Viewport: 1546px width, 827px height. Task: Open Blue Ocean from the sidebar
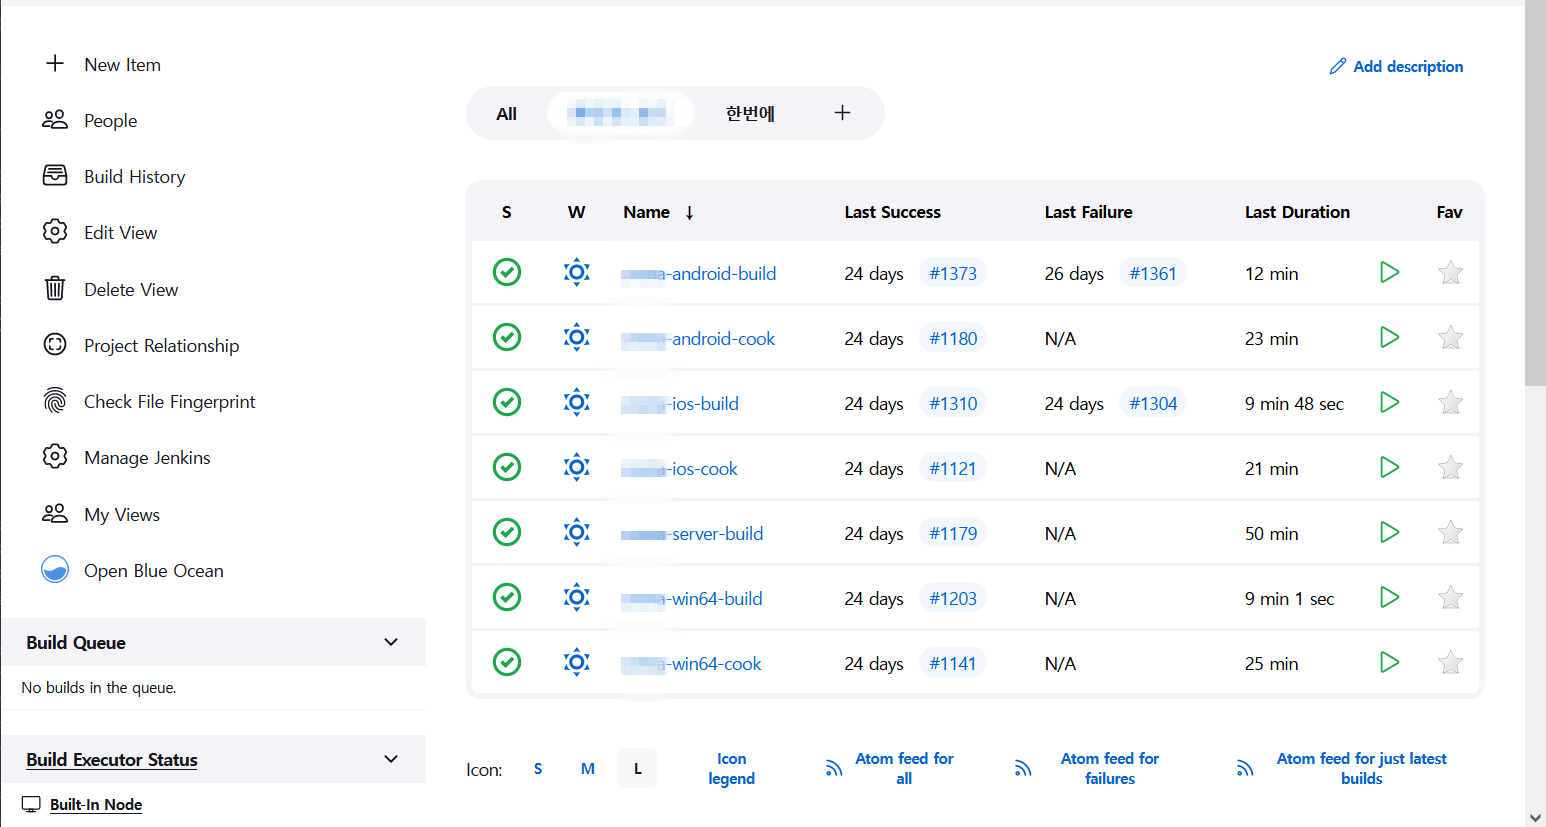click(x=153, y=571)
